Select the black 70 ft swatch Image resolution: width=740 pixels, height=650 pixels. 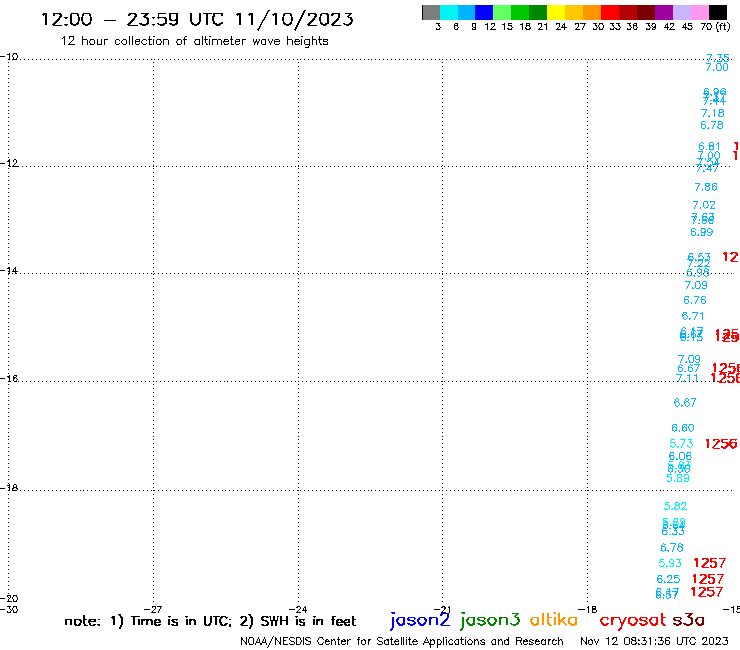coord(717,12)
